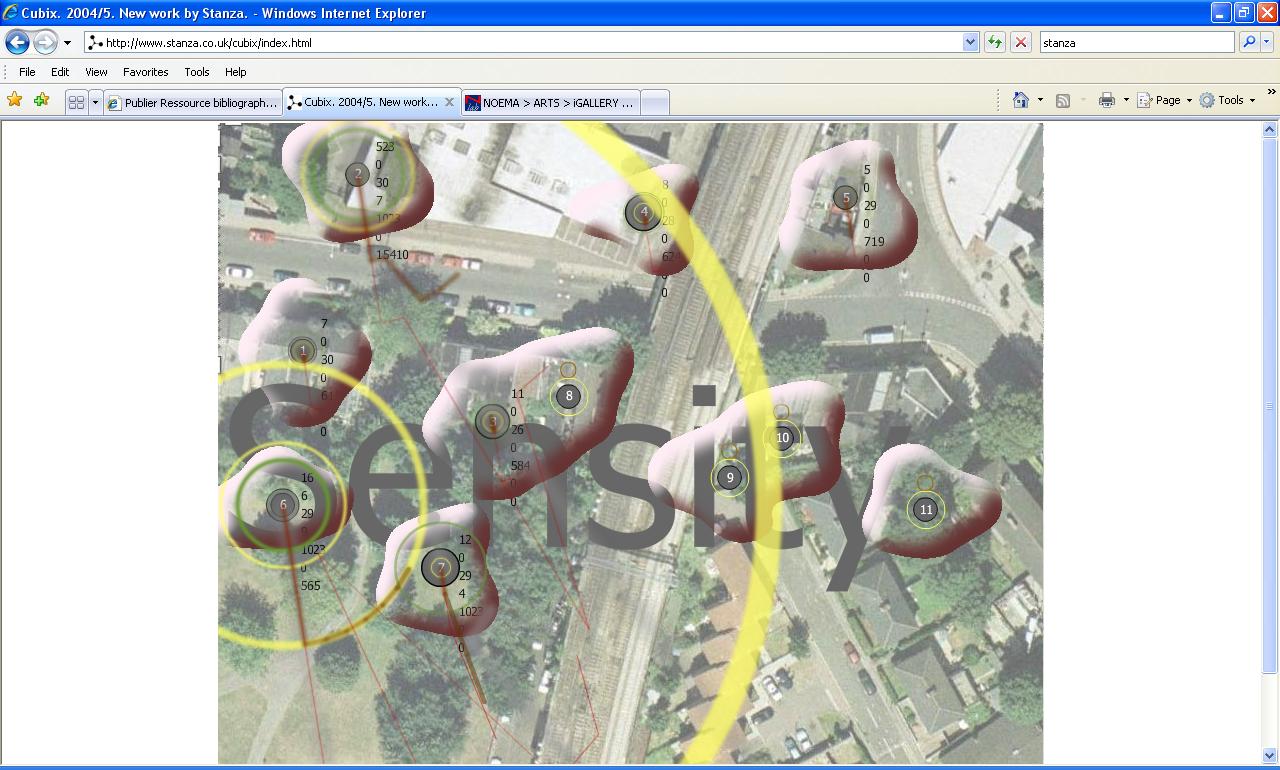1280x770 pixels.
Task: Click sensor node 1 on the map
Action: click(302, 351)
